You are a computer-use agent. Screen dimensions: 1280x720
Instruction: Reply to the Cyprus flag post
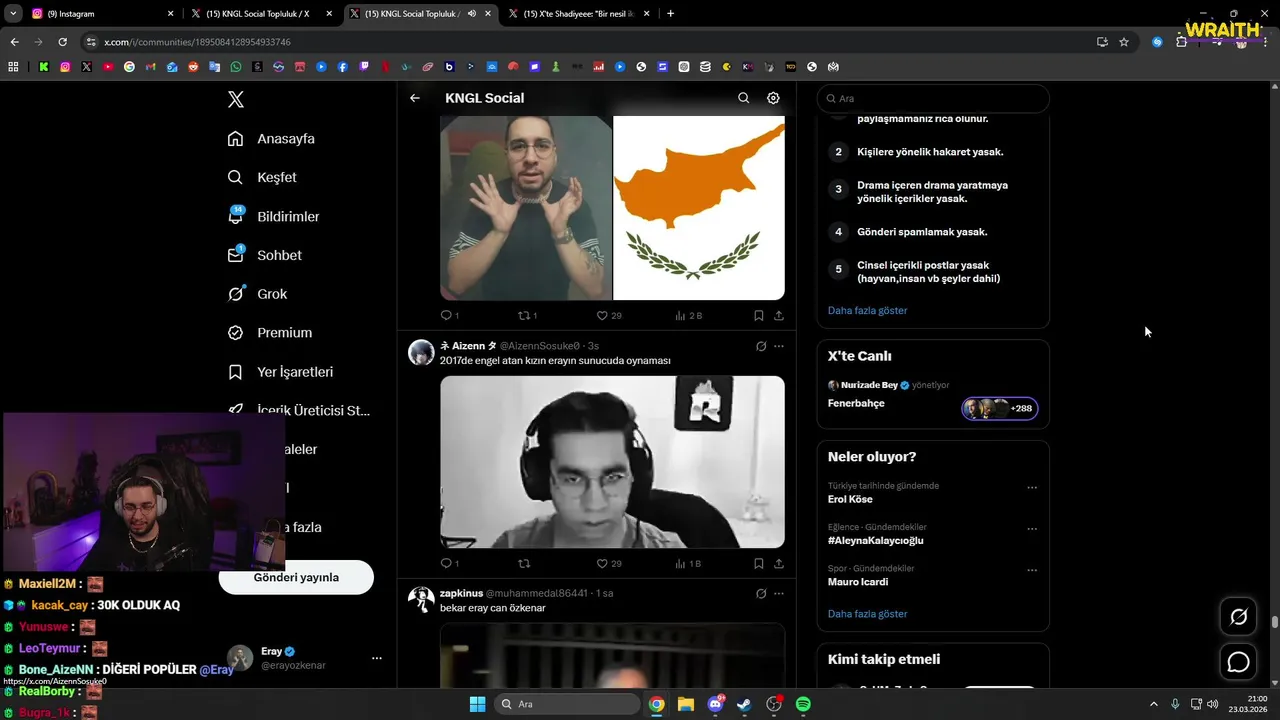coord(449,315)
